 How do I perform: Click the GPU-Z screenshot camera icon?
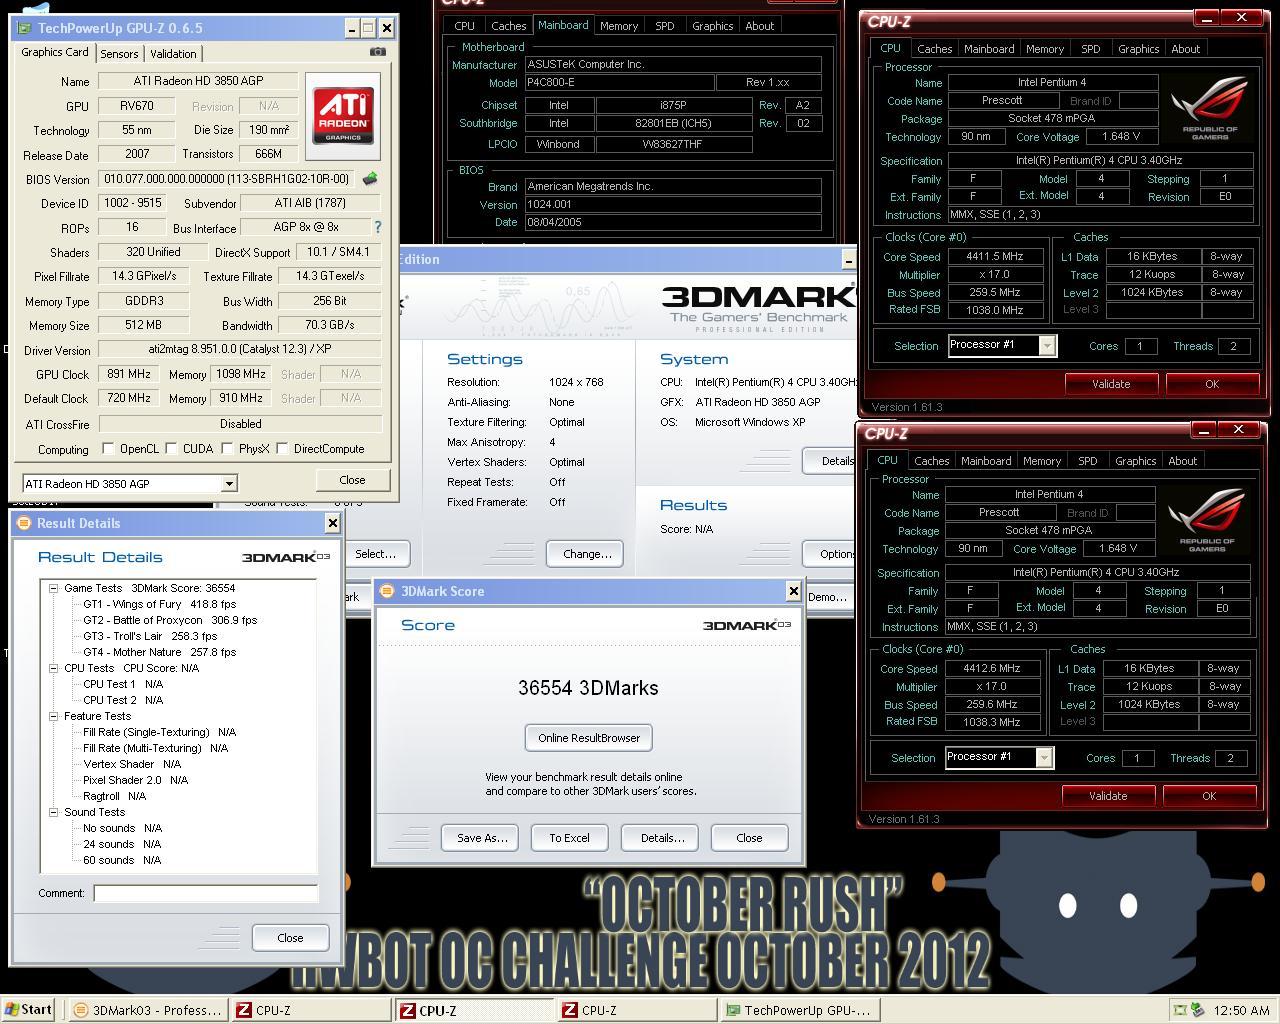[x=377, y=51]
